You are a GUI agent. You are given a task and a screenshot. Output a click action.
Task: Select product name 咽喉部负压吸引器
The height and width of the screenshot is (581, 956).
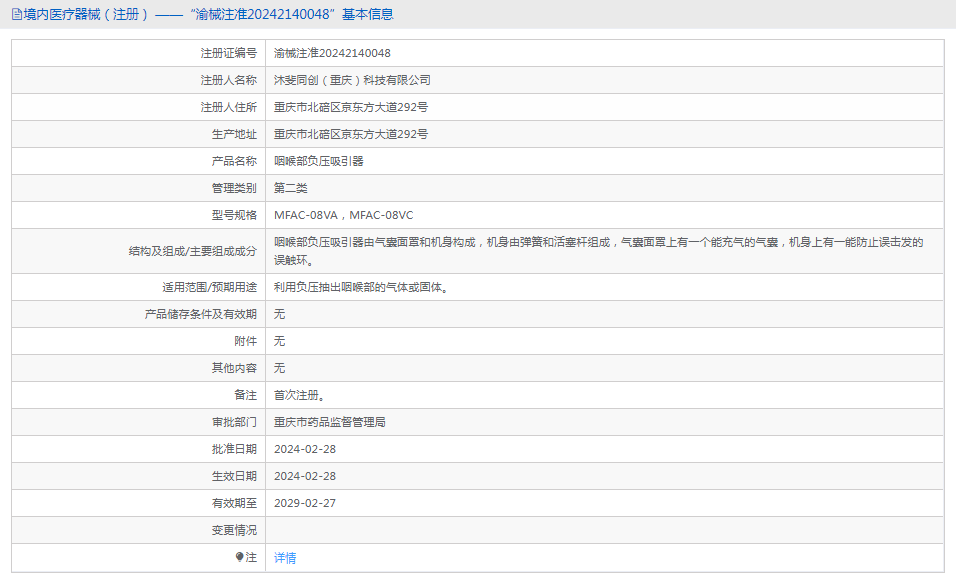(318, 161)
